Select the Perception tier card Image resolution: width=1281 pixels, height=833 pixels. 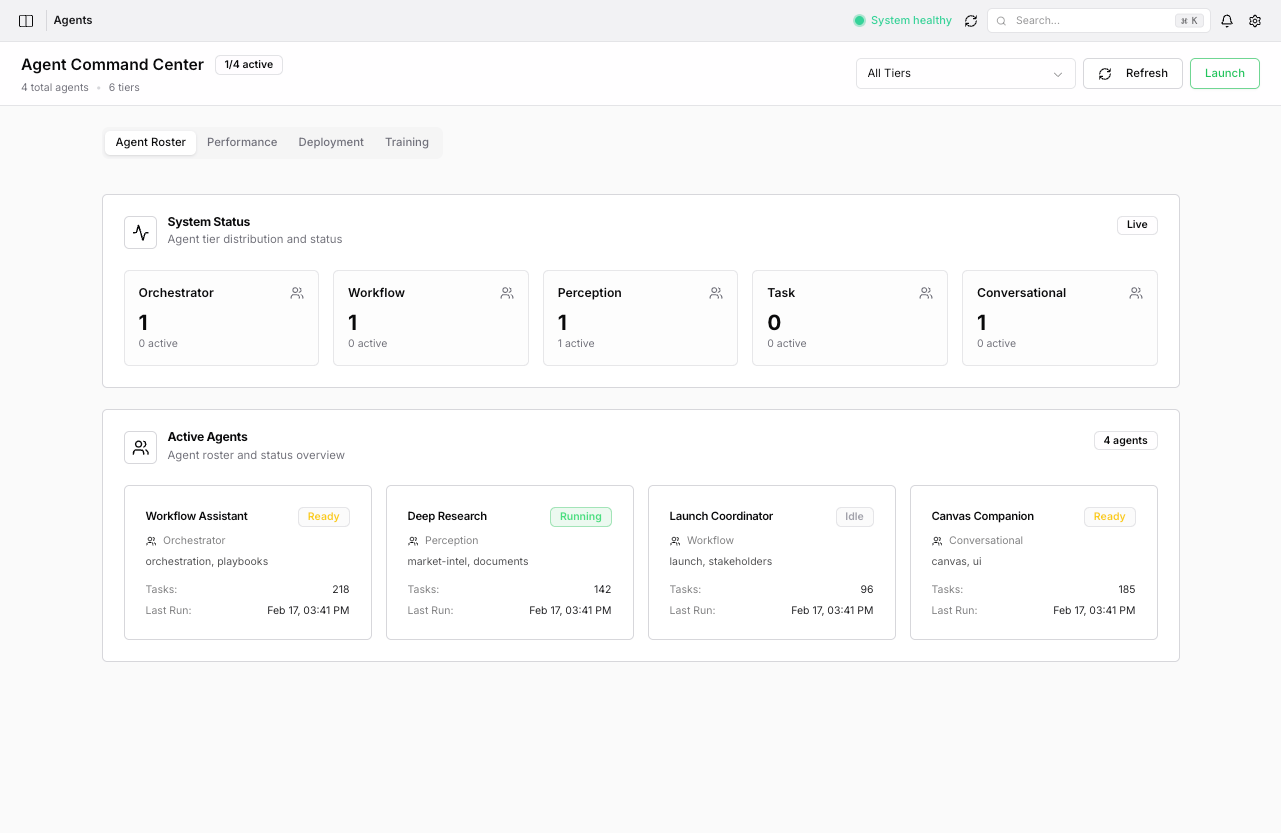640,318
